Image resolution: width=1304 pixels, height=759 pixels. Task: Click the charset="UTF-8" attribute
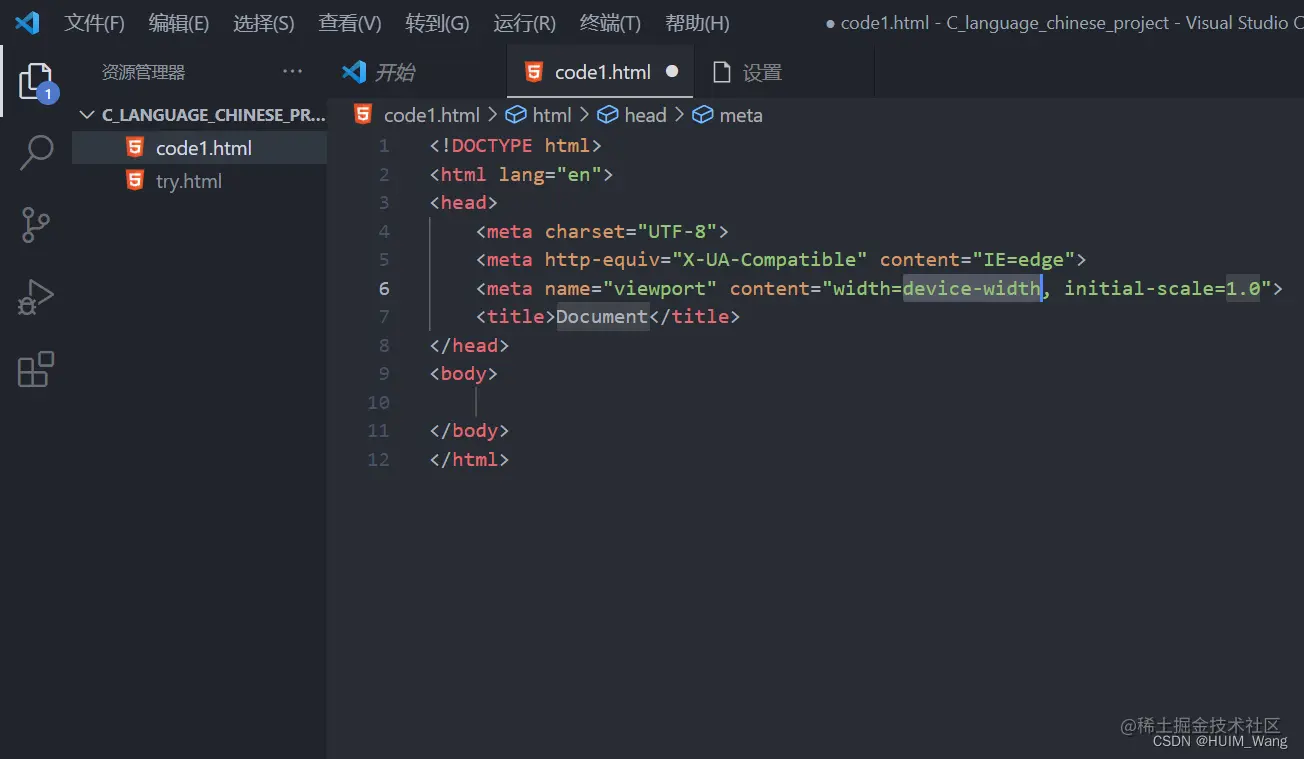[x=631, y=231]
